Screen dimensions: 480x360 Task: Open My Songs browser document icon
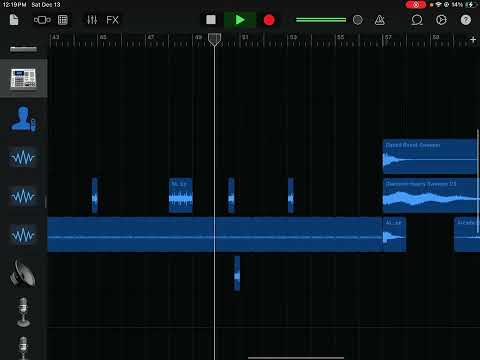(14, 20)
